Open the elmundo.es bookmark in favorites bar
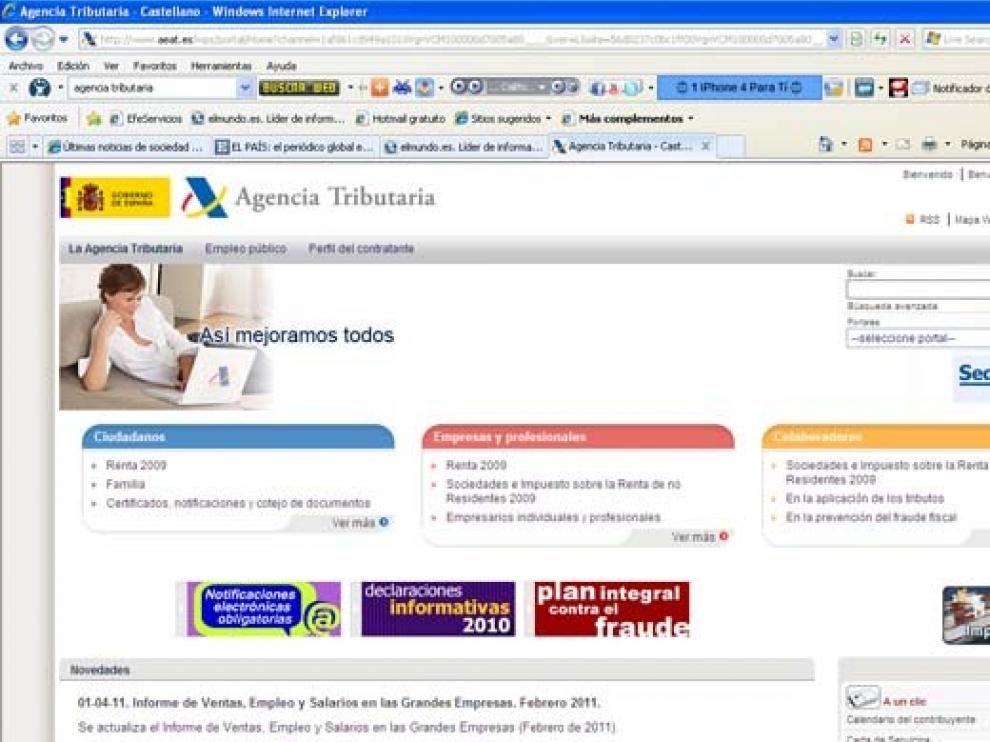Viewport: 990px width, 742px height. (269, 118)
